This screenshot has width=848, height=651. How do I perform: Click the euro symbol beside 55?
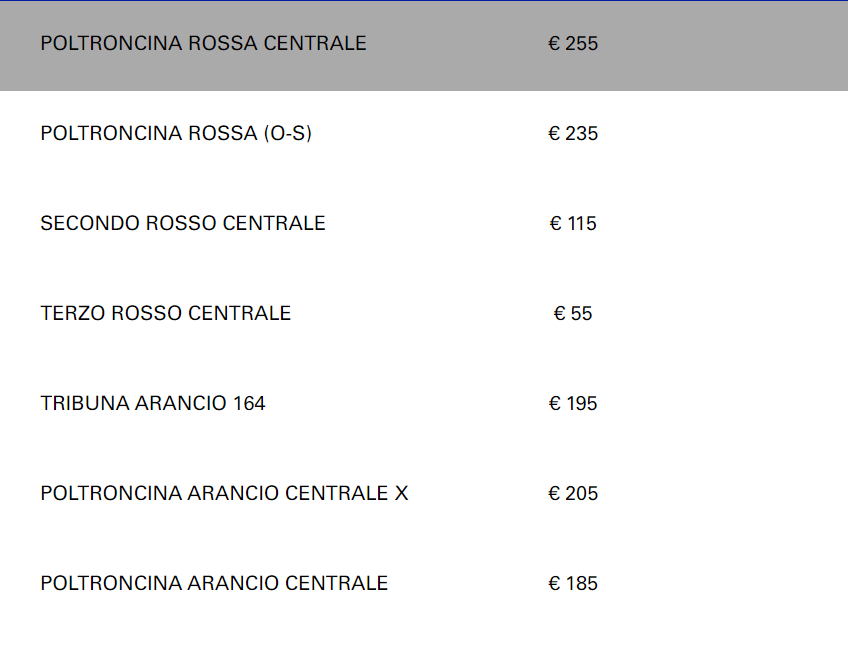click(x=559, y=314)
